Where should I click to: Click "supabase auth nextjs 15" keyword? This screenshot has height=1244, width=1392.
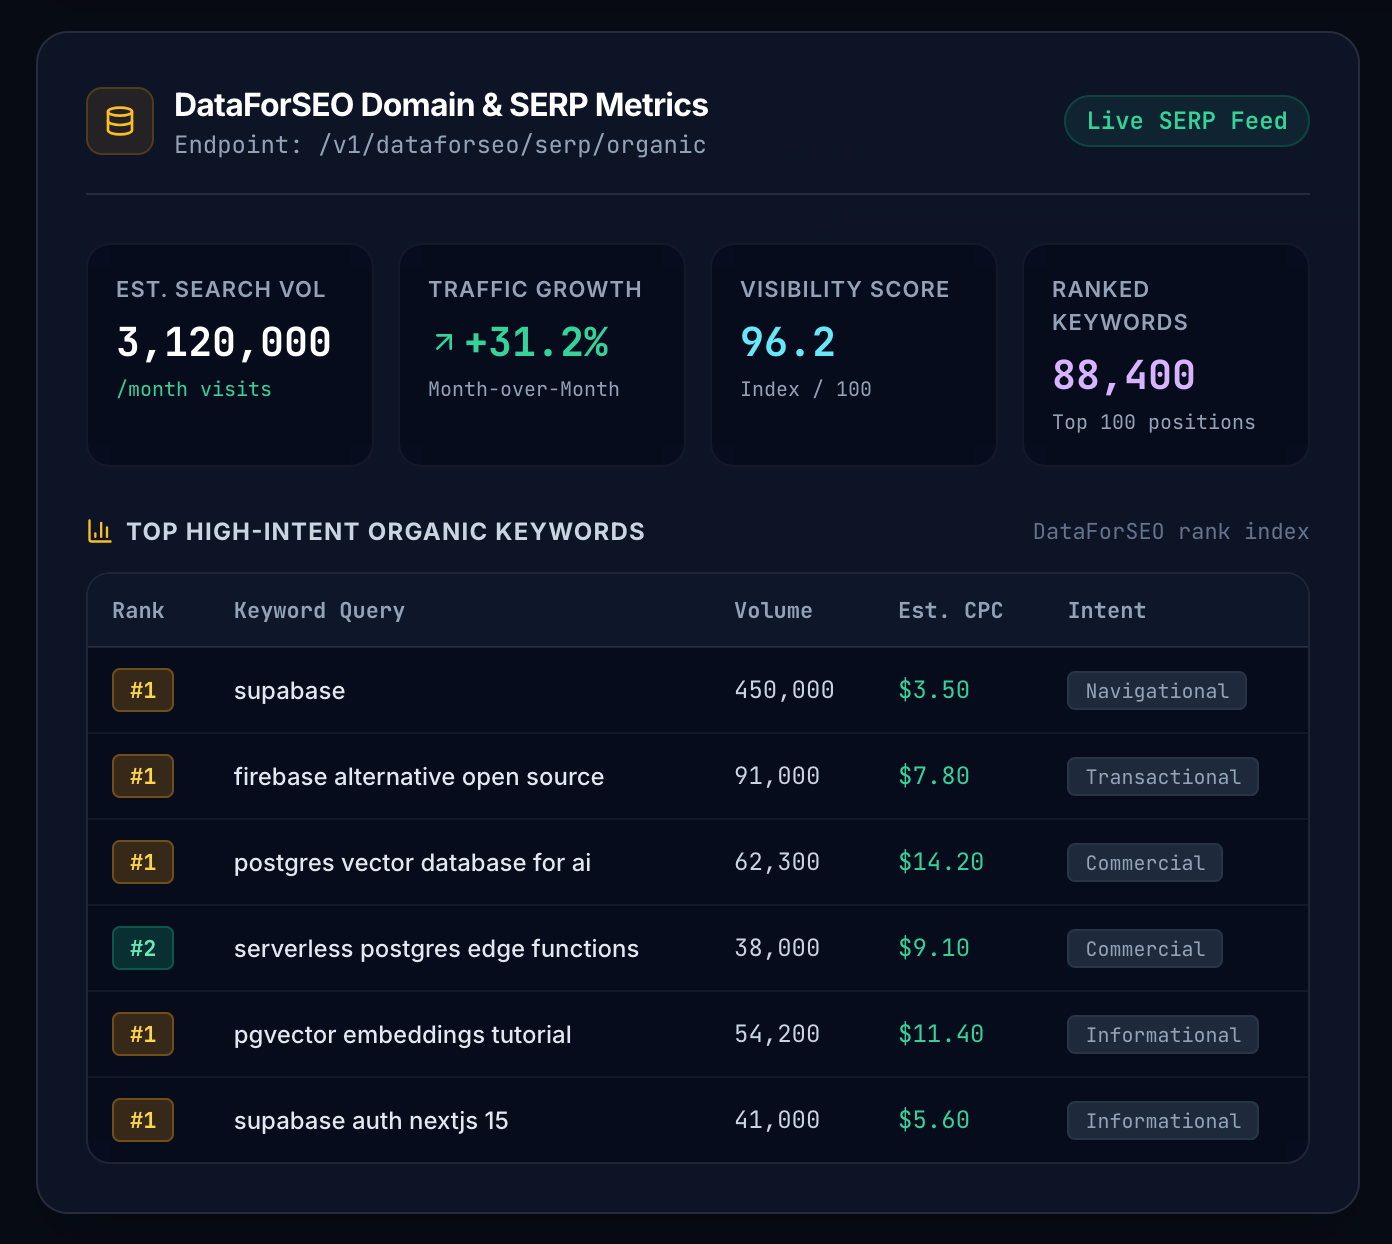click(371, 1121)
